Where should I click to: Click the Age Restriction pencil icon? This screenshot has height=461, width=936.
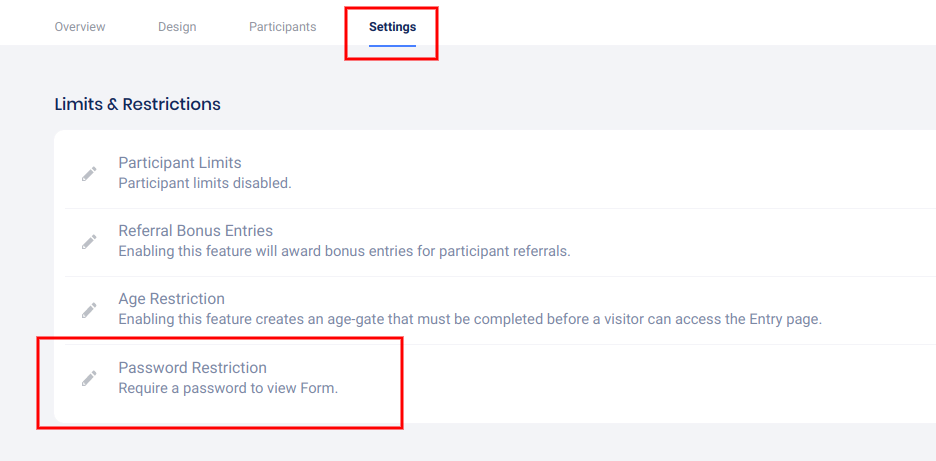(89, 310)
